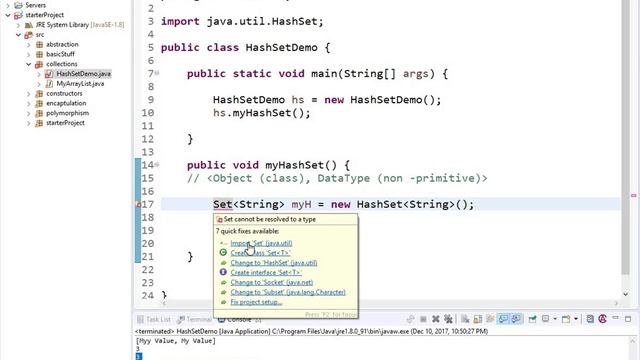
Task: Click error marker on line 17 gutter
Action: pos(138,204)
